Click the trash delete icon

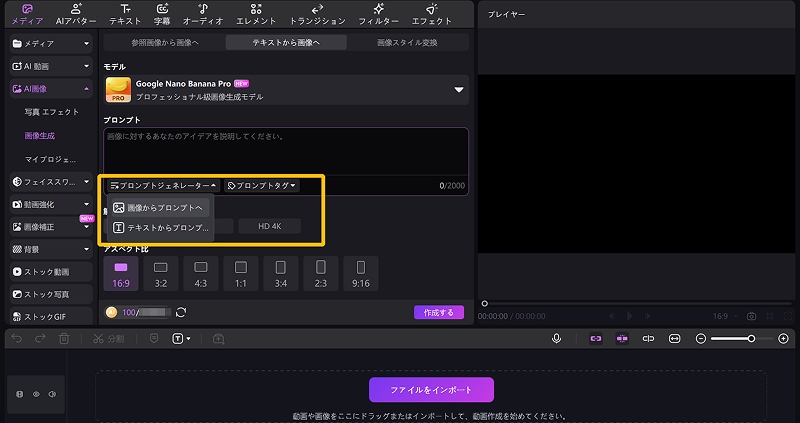pos(64,339)
